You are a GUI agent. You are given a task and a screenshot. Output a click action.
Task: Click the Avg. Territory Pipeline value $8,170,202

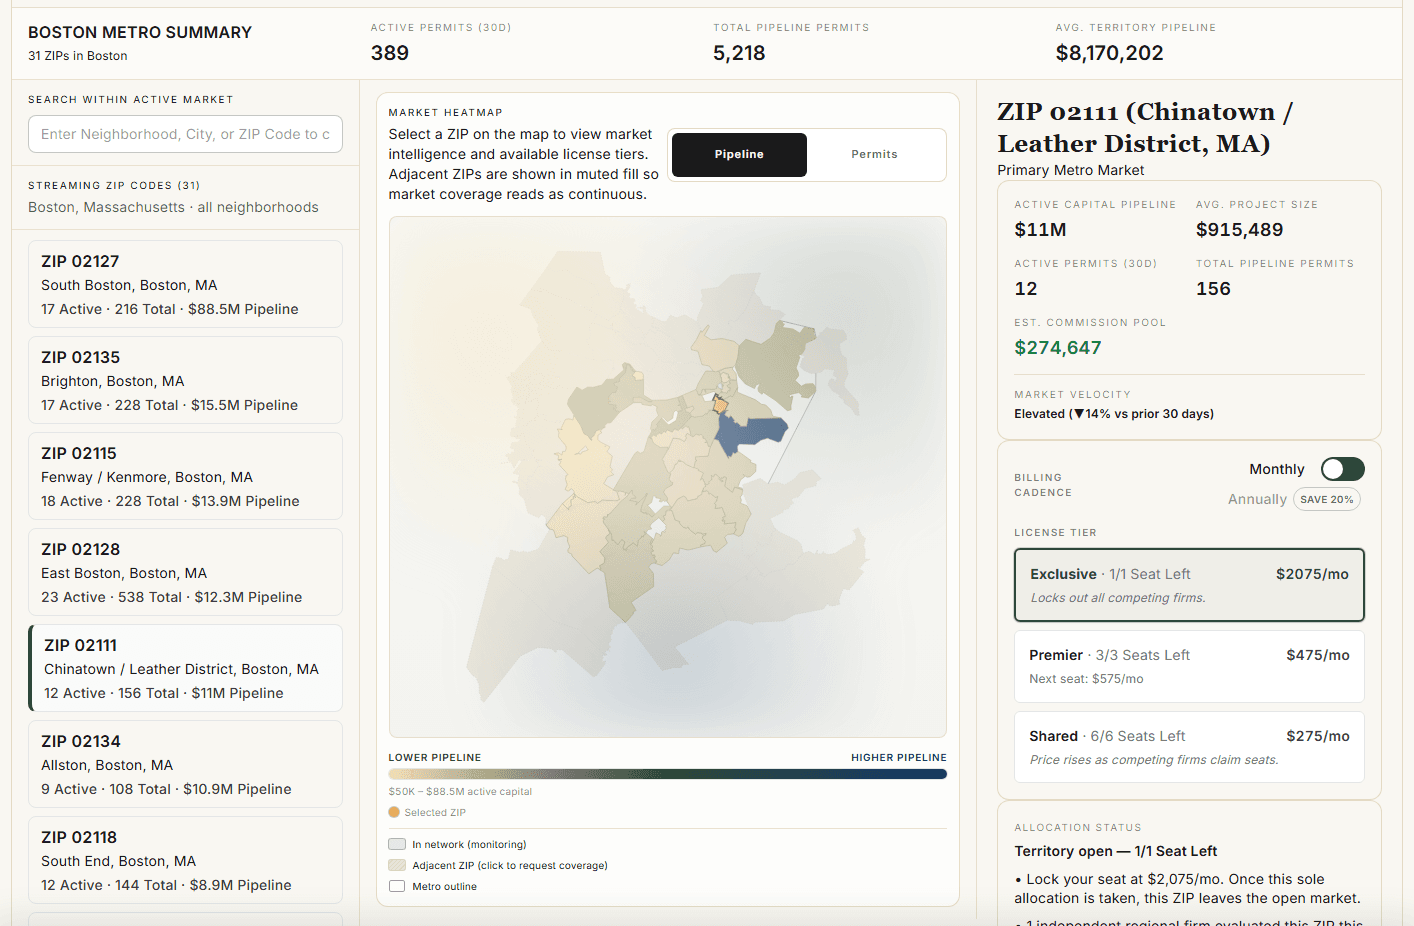(1109, 53)
